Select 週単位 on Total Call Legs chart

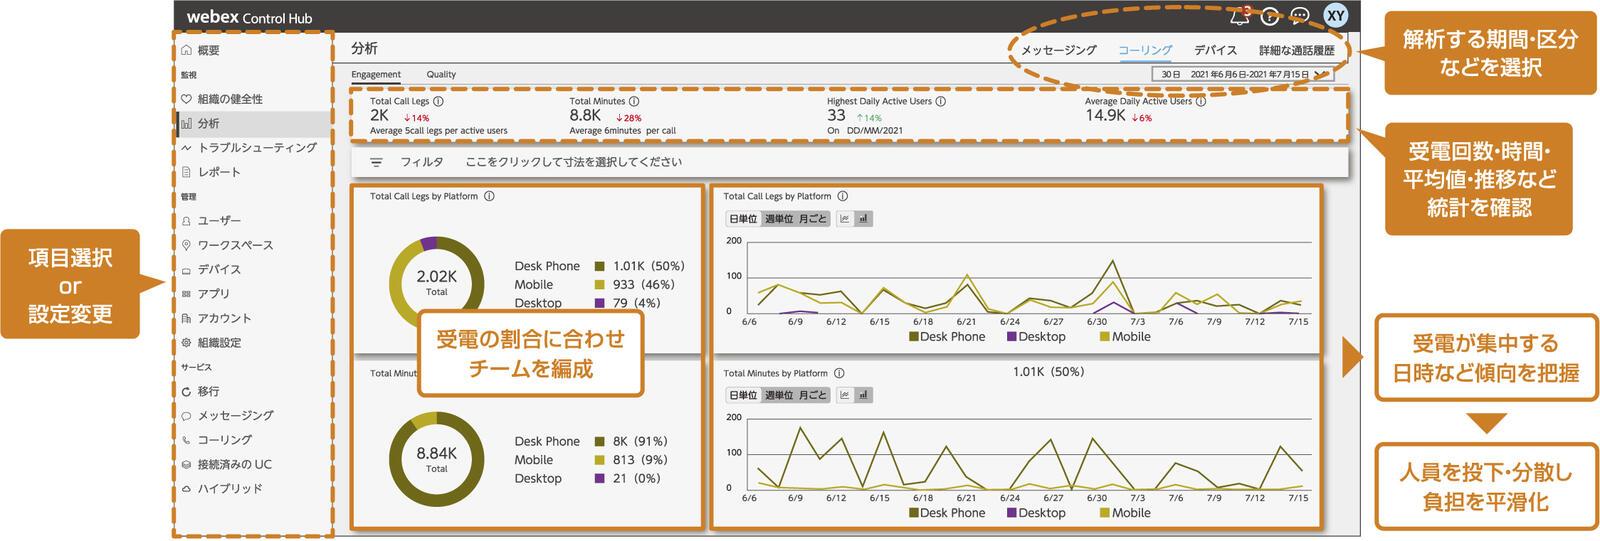point(779,219)
